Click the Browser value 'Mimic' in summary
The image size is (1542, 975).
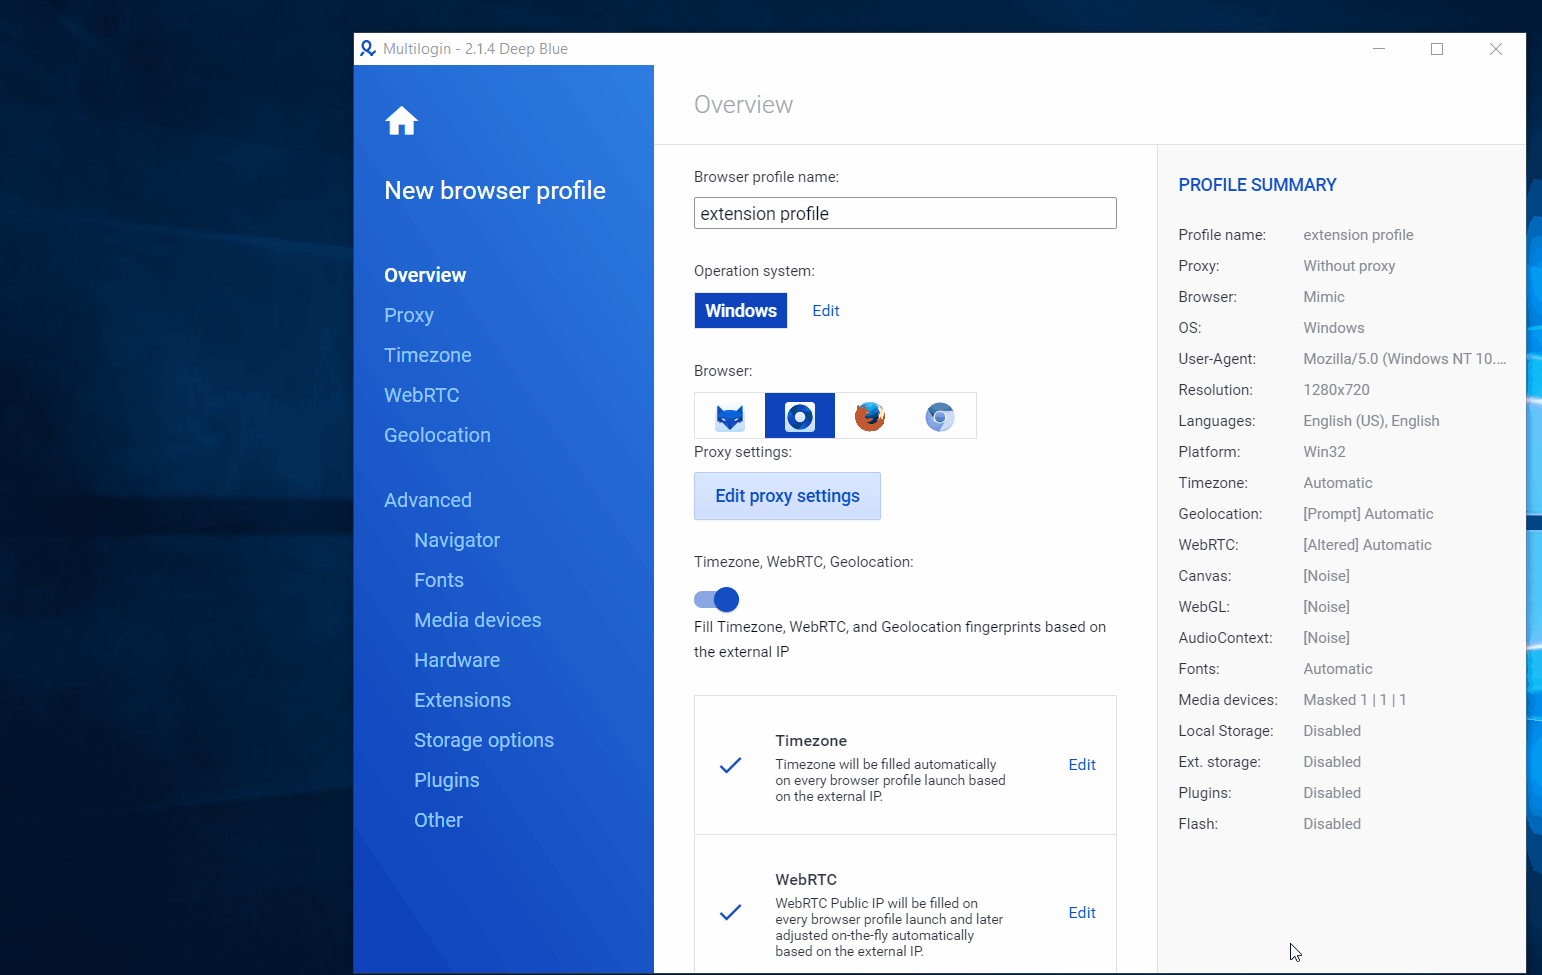coord(1324,297)
